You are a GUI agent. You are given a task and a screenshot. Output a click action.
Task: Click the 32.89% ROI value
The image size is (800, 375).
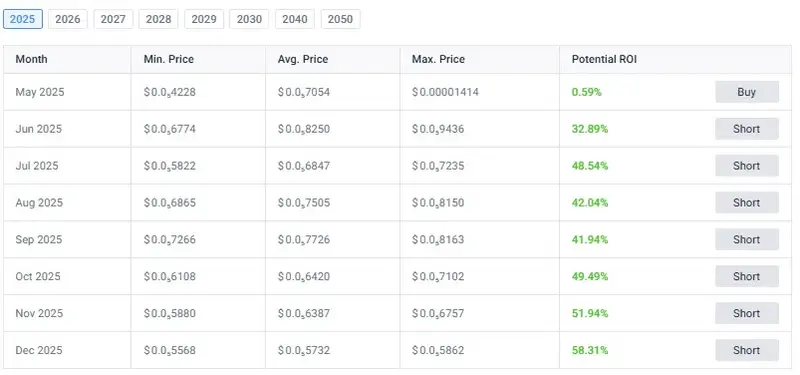click(x=590, y=129)
